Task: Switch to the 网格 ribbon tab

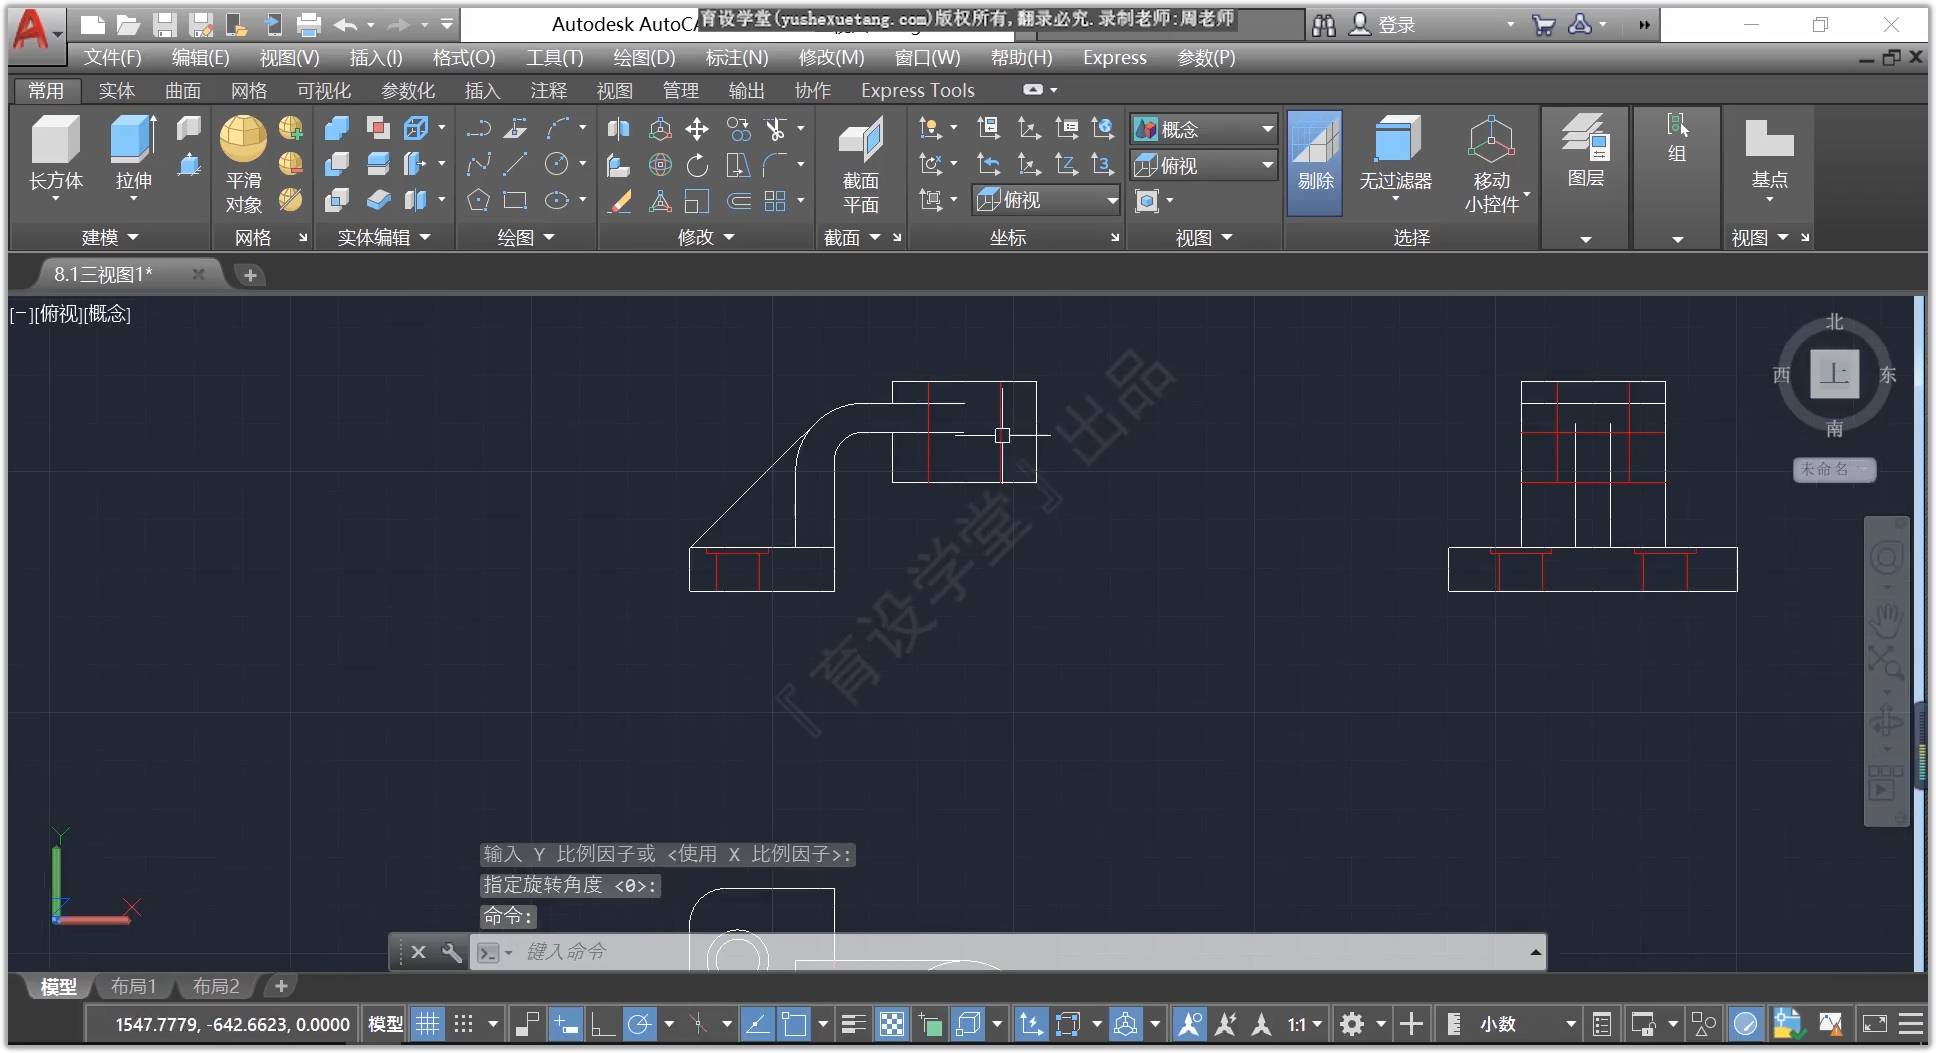Action: click(x=248, y=91)
